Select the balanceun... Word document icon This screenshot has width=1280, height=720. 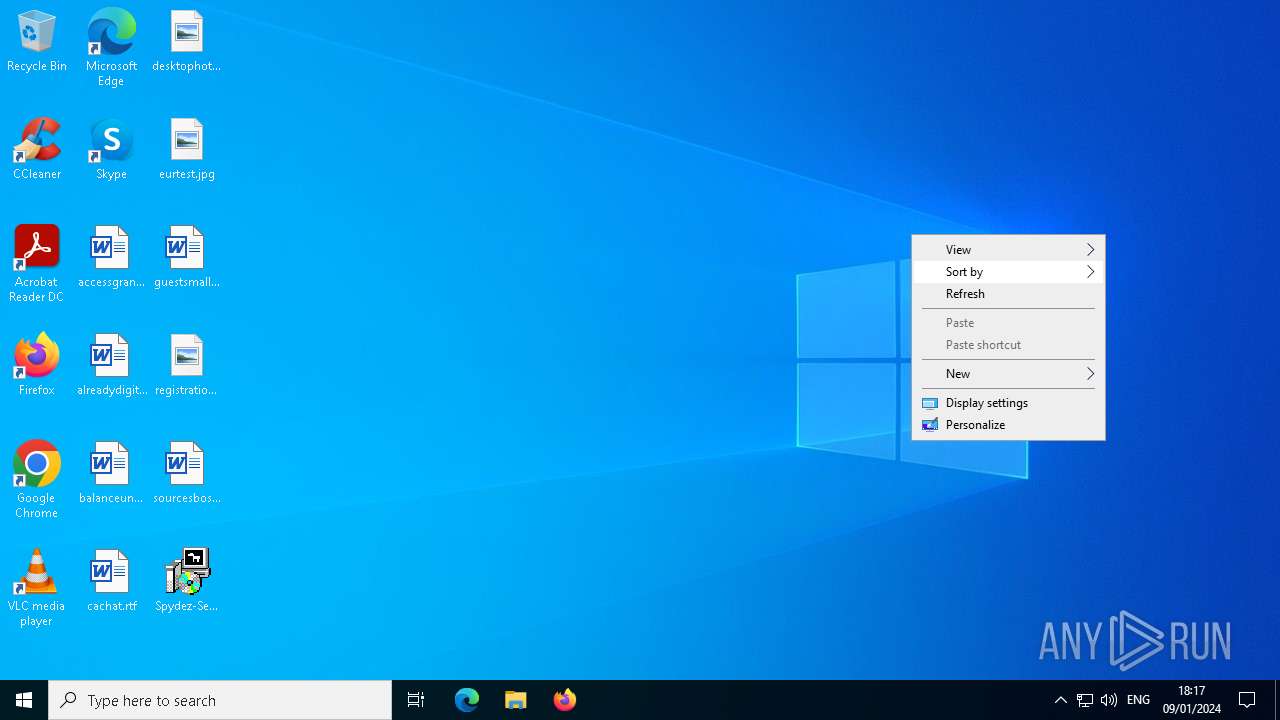click(x=111, y=474)
